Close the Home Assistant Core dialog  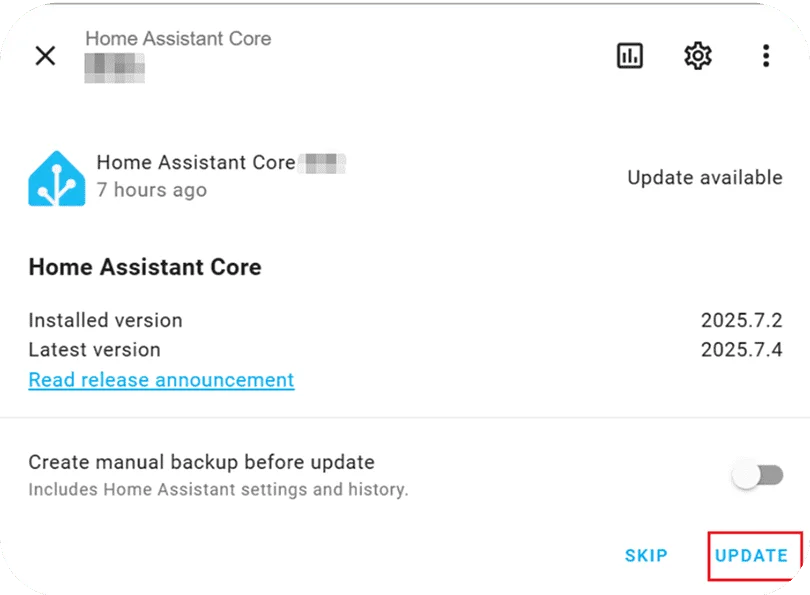[45, 56]
